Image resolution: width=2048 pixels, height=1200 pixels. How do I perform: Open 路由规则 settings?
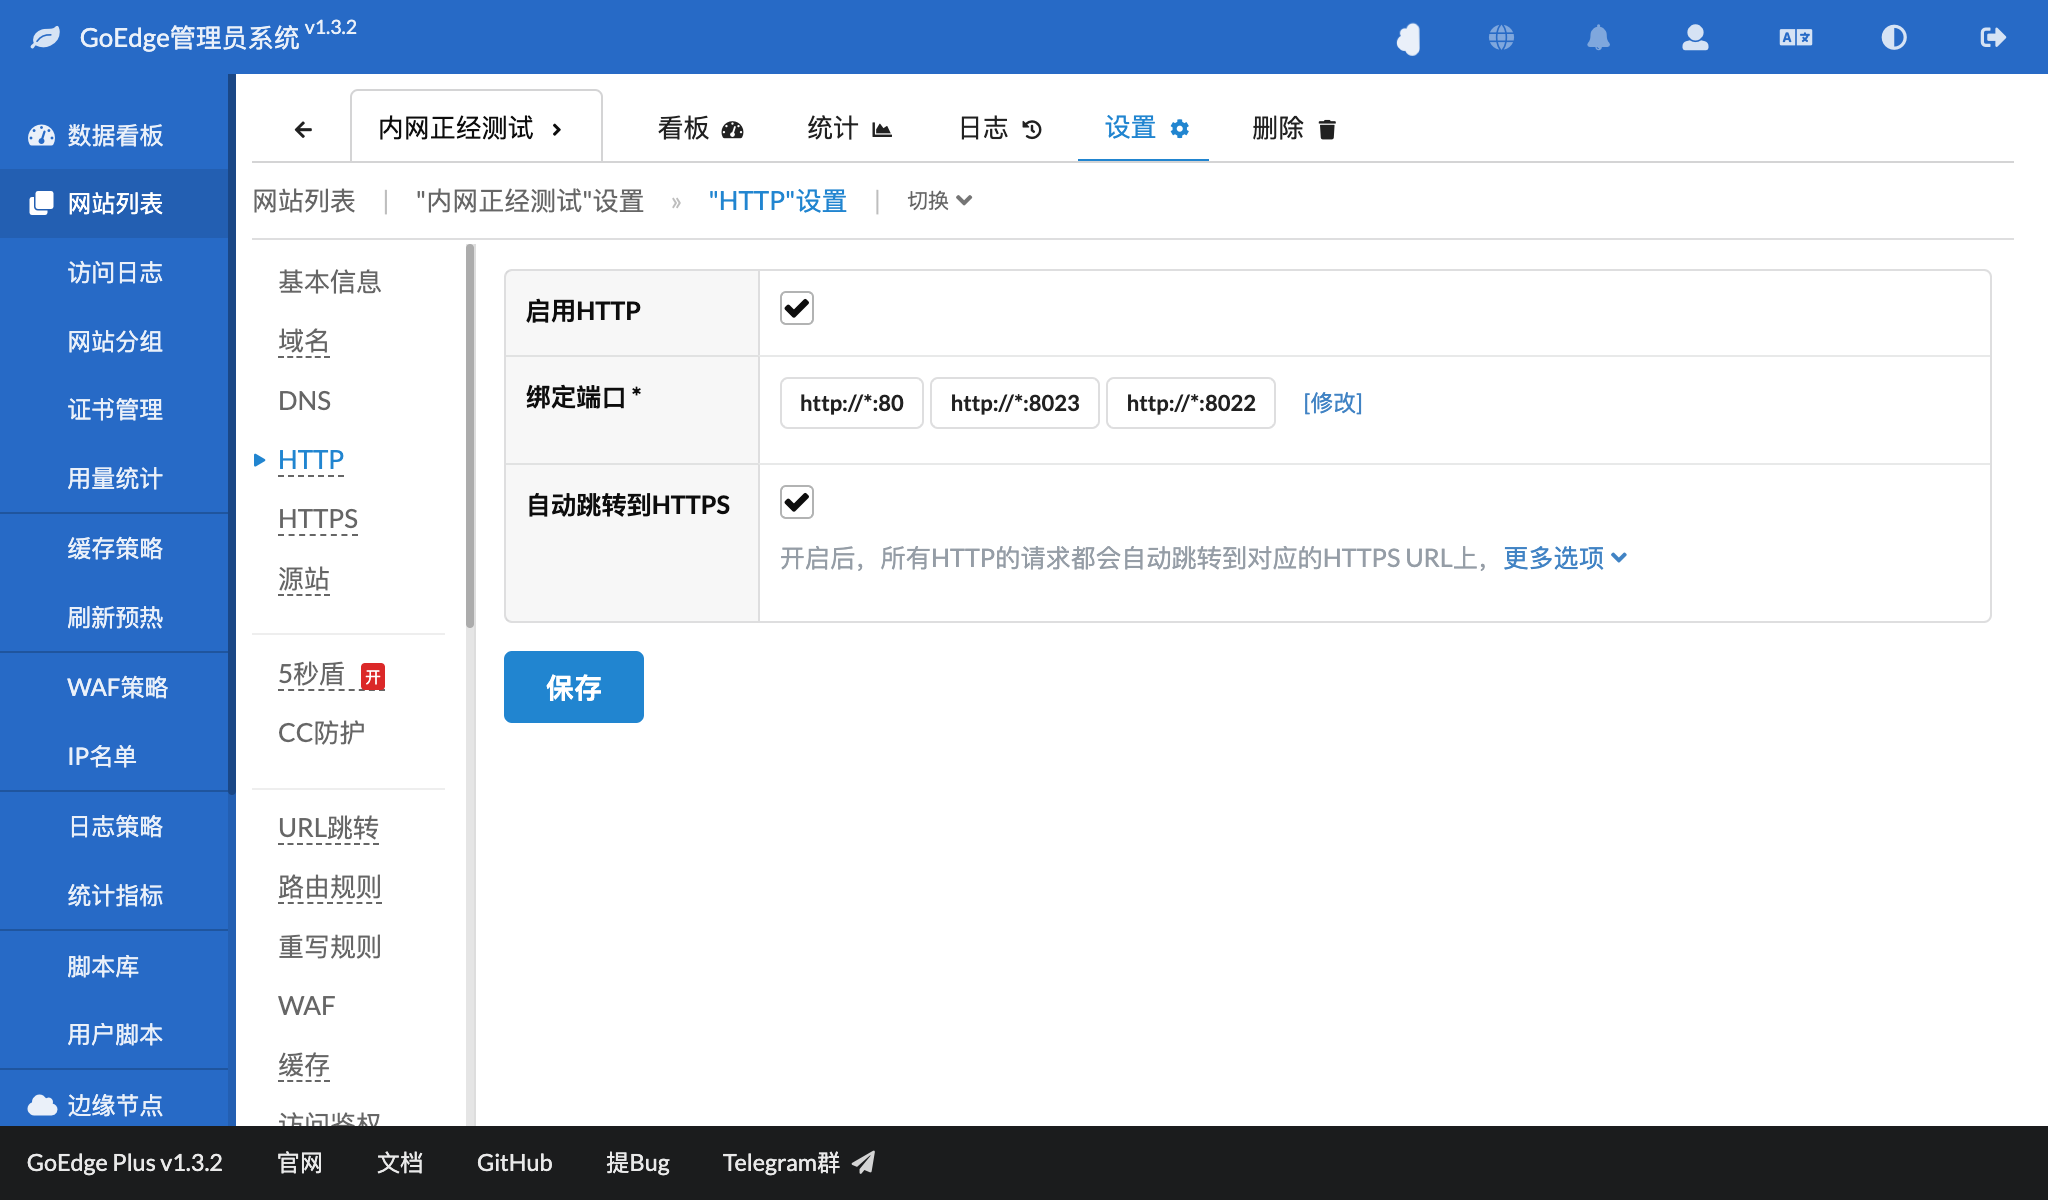coord(330,887)
